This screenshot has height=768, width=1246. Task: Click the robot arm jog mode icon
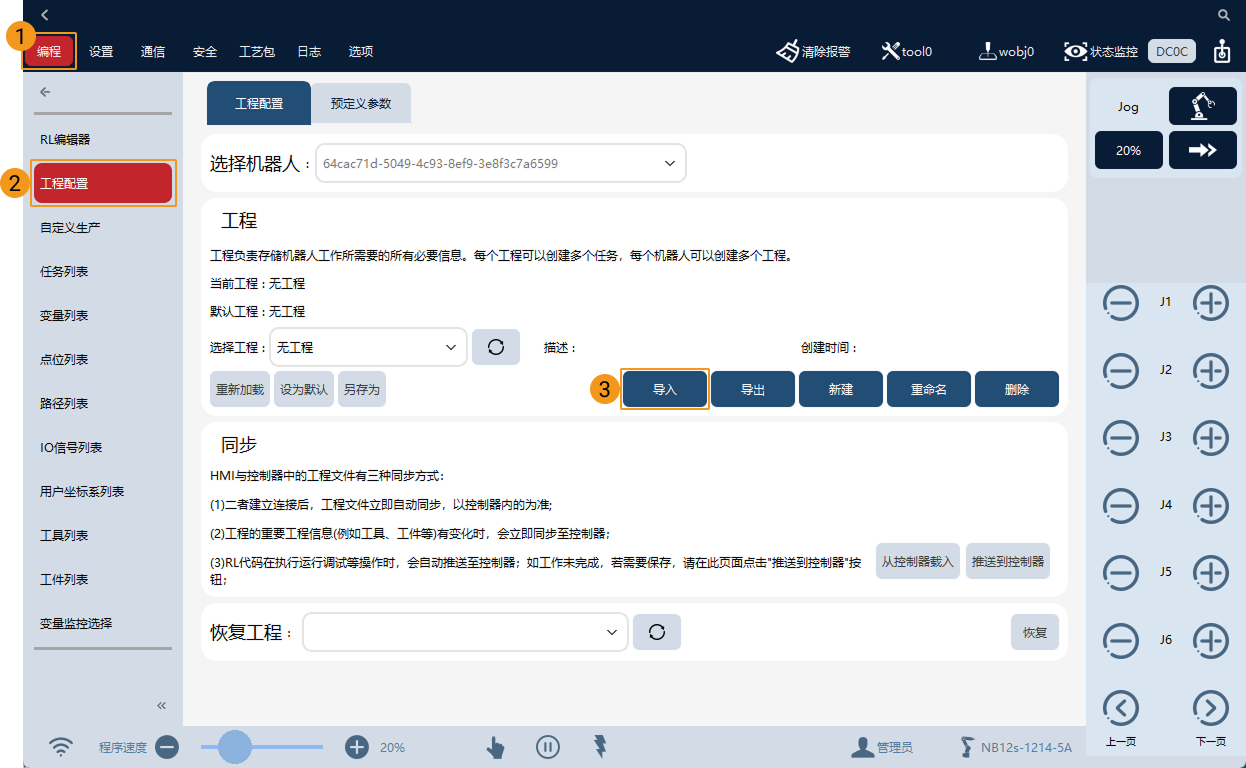[x=1203, y=106]
